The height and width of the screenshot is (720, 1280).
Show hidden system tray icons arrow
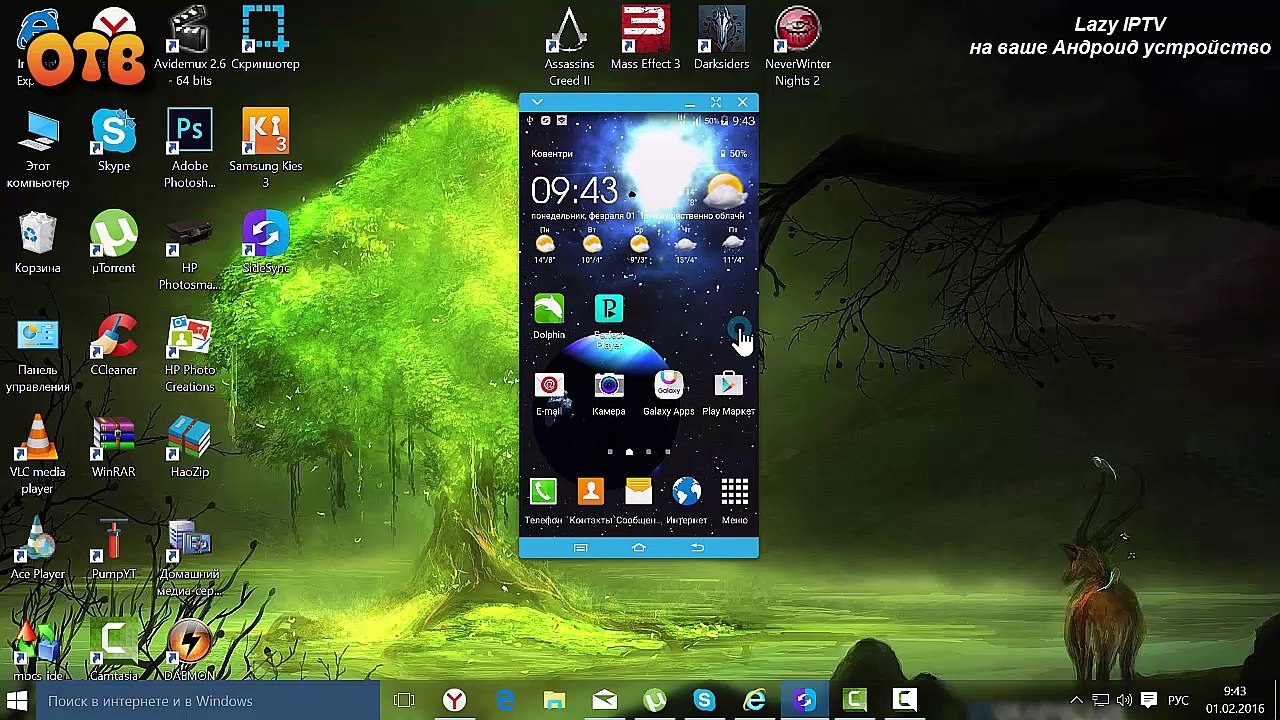tap(1076, 700)
